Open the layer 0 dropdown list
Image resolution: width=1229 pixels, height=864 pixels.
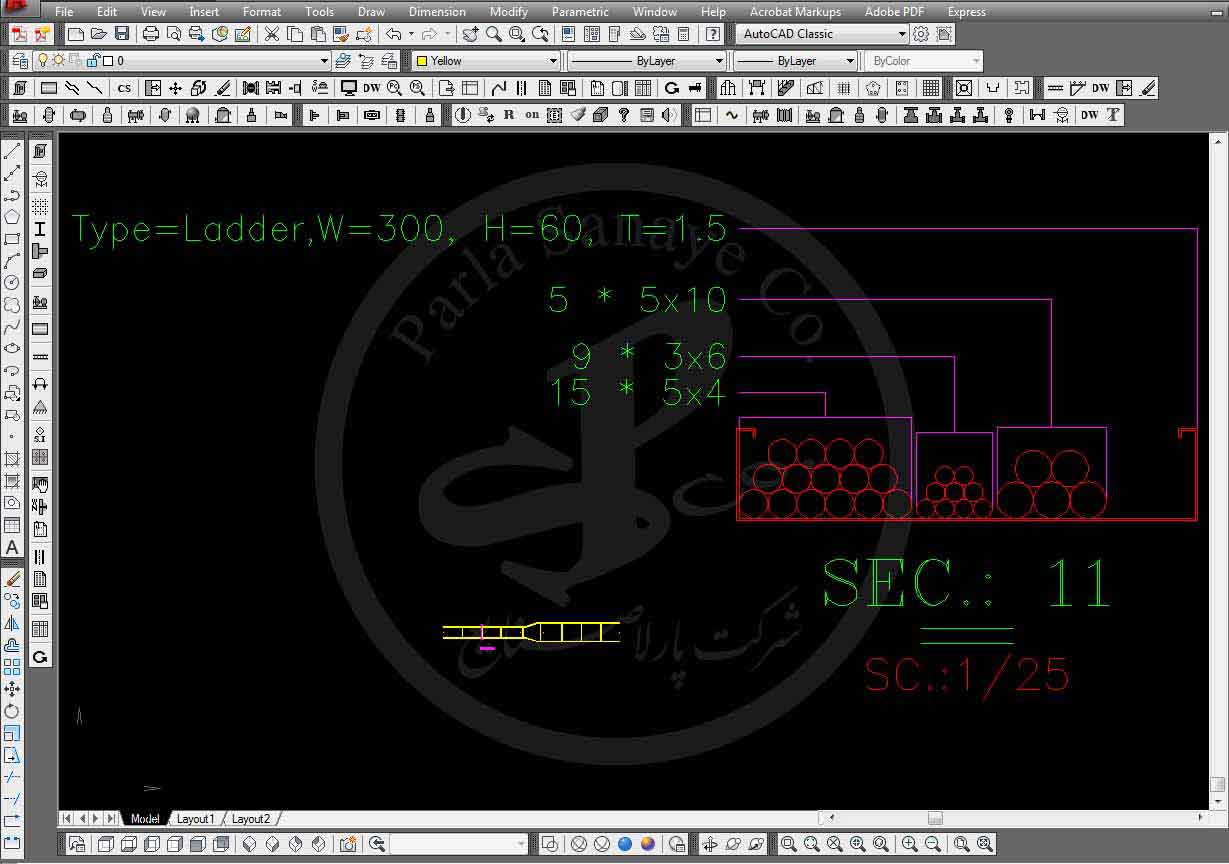(x=324, y=61)
